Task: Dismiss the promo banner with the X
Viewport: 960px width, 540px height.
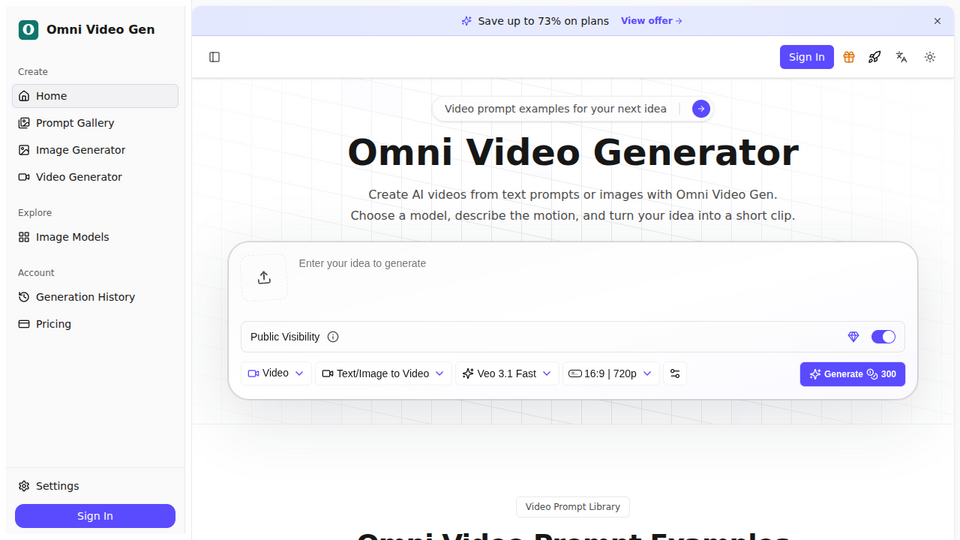Action: point(937,21)
